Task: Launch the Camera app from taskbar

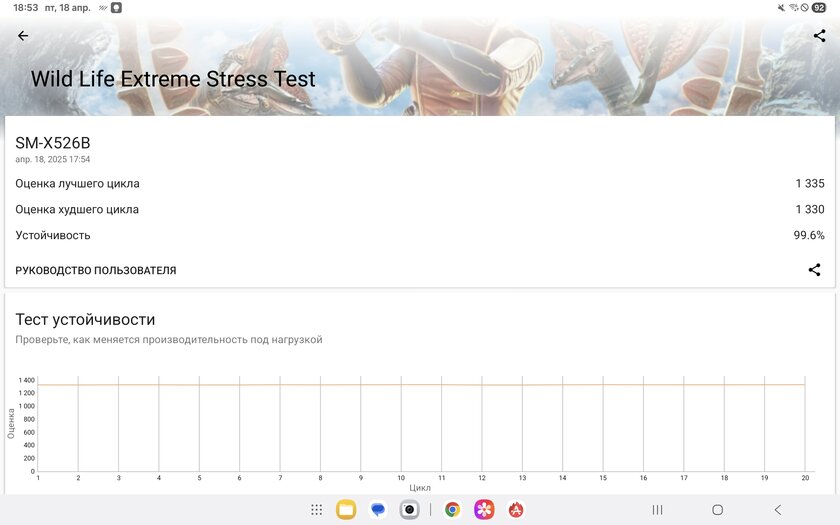Action: (409, 509)
